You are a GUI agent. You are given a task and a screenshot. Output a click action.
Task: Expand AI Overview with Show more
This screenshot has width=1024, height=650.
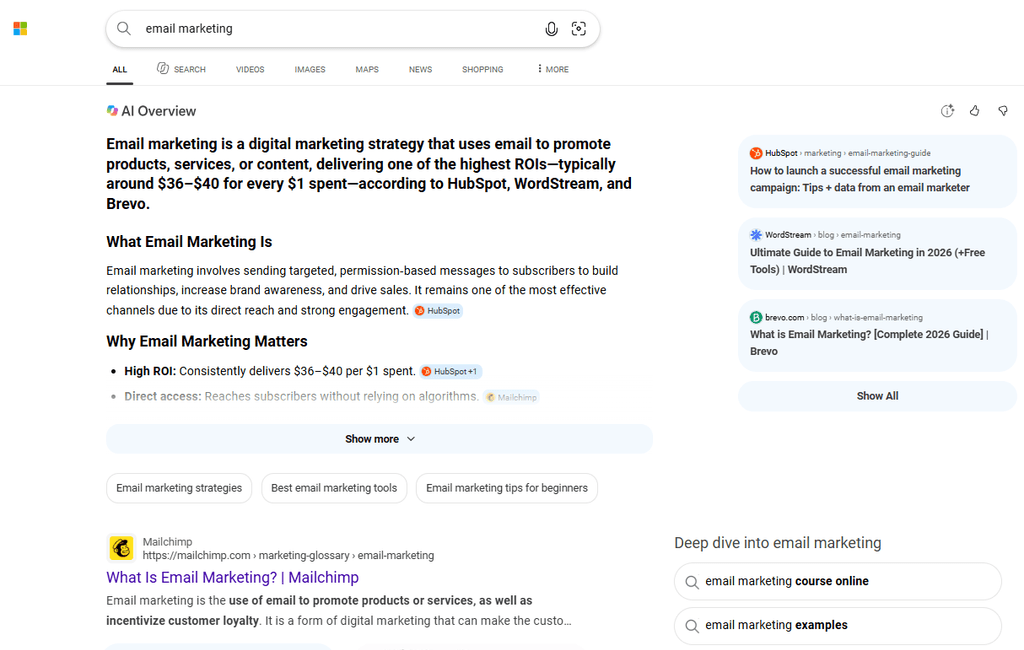click(x=379, y=439)
